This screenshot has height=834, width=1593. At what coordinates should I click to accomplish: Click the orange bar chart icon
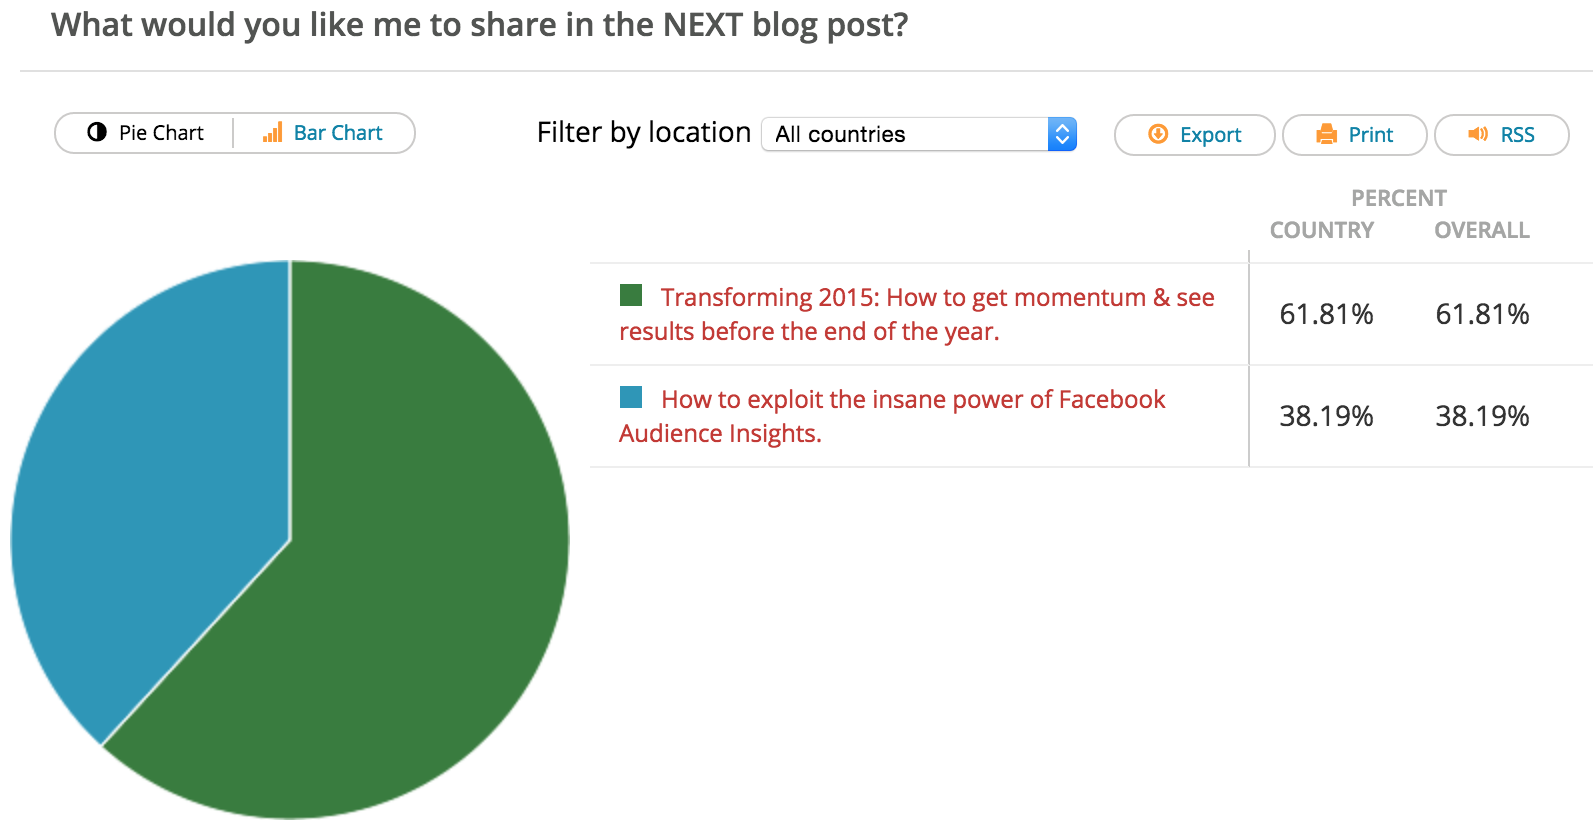pos(272,132)
